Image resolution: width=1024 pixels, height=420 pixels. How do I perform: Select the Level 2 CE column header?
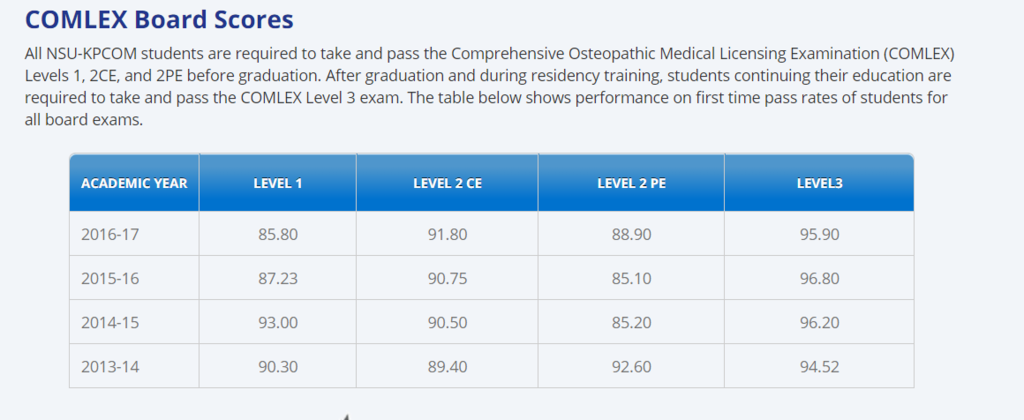point(447,183)
